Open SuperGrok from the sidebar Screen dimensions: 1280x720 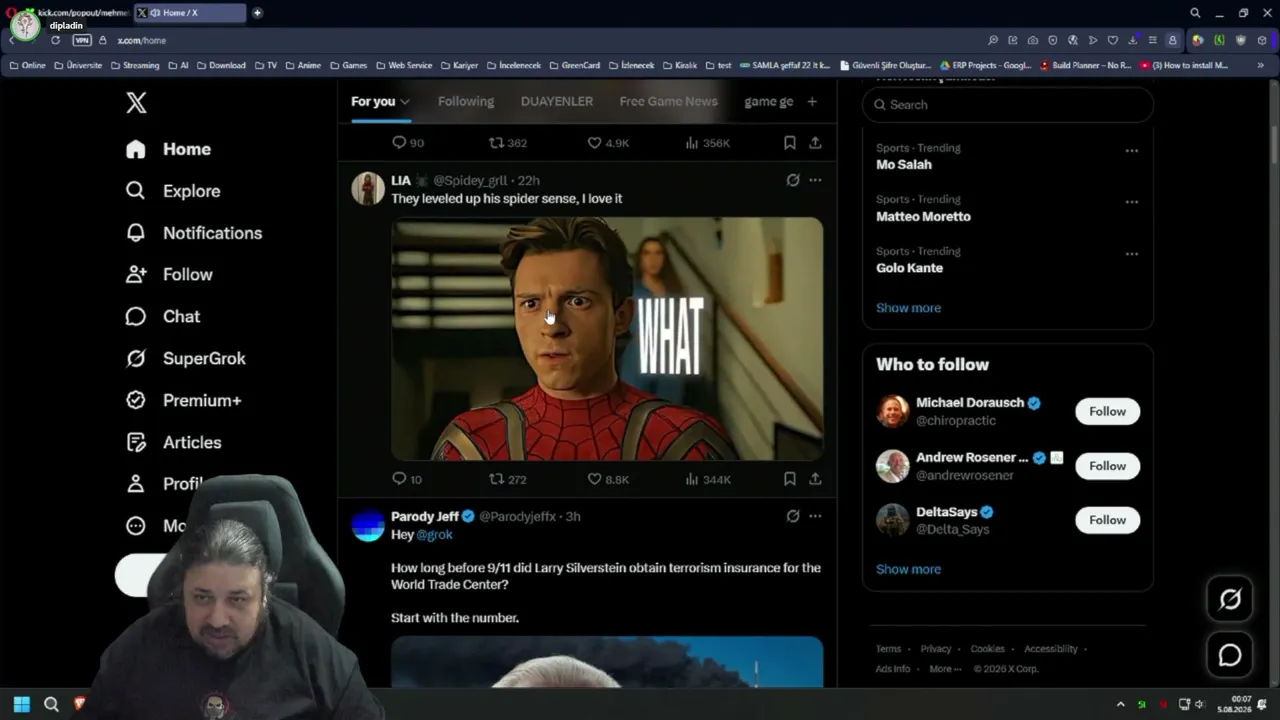click(186, 359)
